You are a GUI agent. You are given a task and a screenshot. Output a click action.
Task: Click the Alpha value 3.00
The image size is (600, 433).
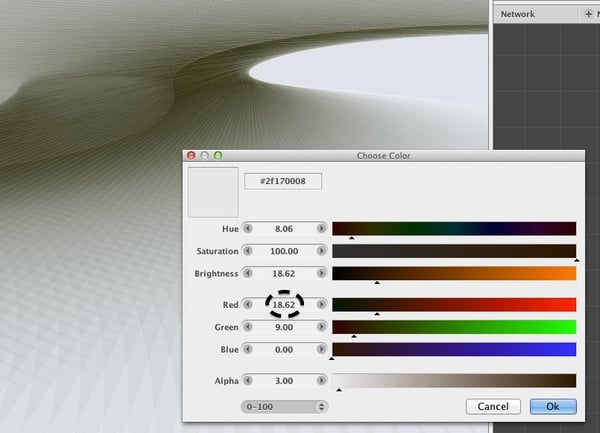pyautogui.click(x=284, y=381)
